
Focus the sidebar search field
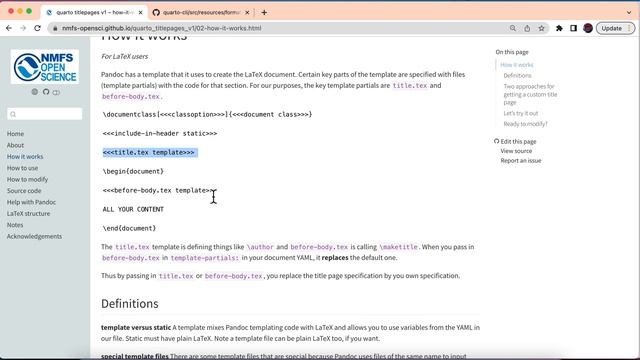tap(44, 114)
